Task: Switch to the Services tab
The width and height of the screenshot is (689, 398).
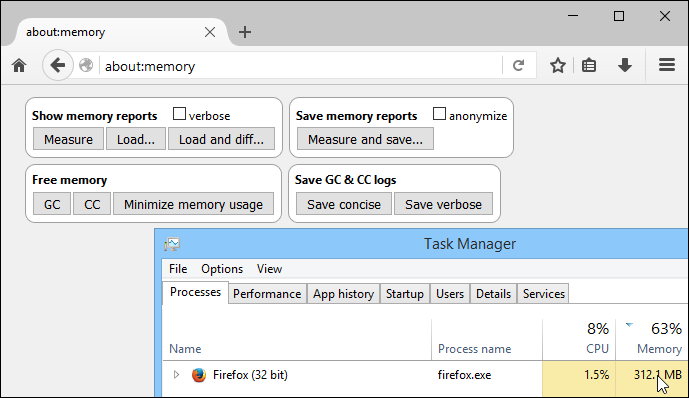Action: tap(544, 294)
